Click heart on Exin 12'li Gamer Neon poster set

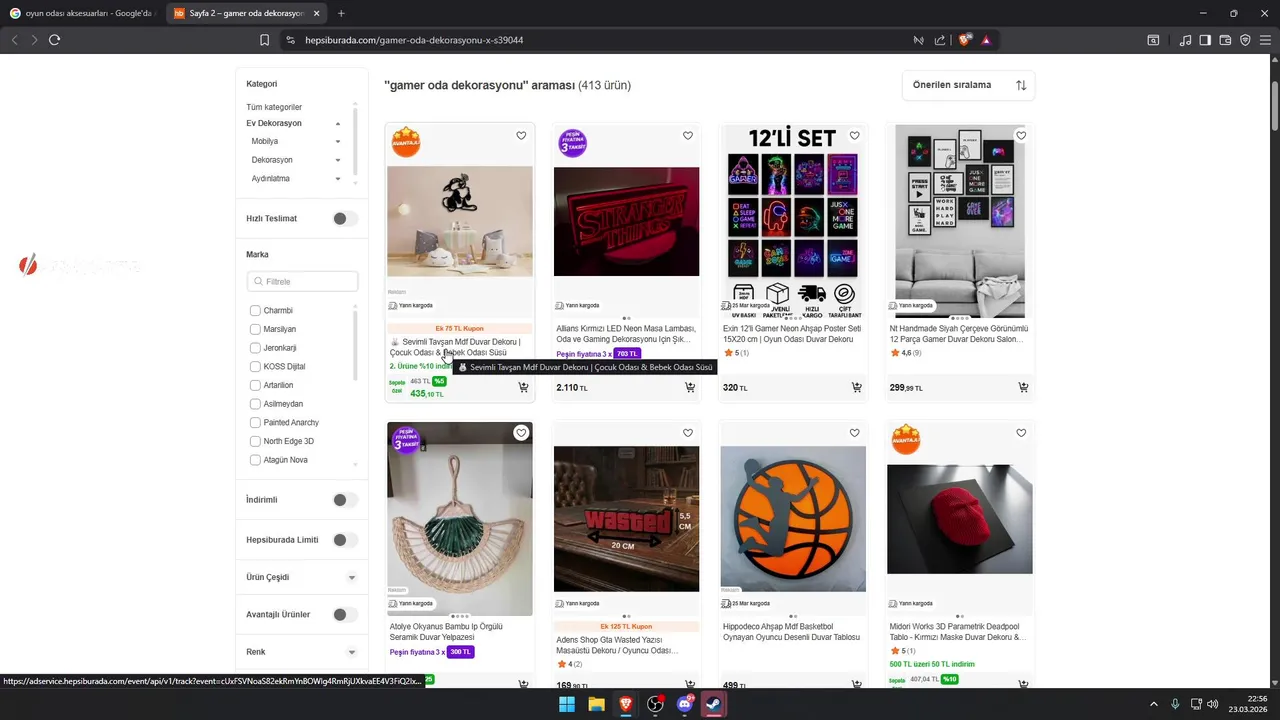pos(854,136)
